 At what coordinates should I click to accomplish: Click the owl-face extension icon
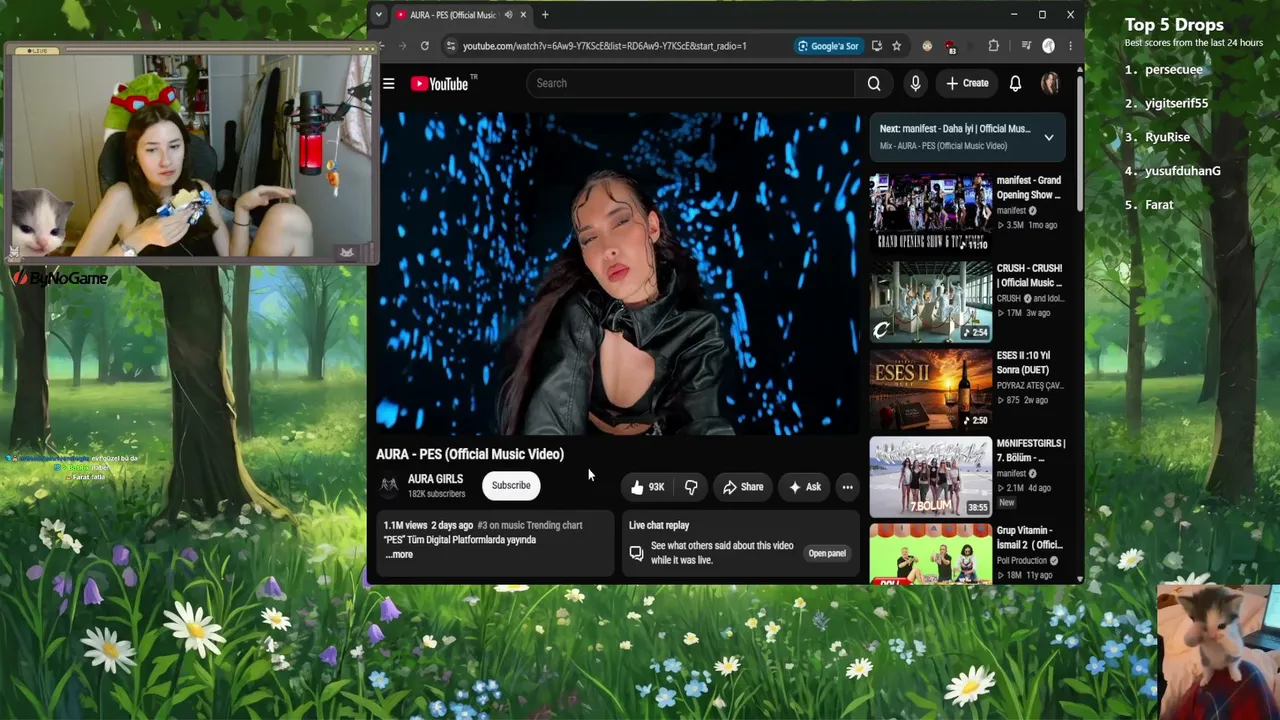click(927, 46)
